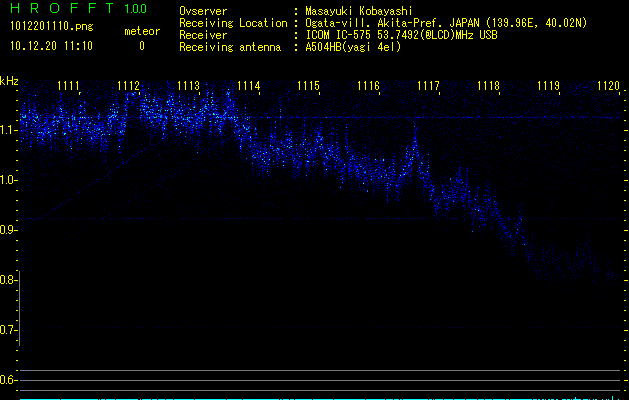Click the 0.6 frequency axis label
This screenshot has height=400, width=629.
(x=9, y=379)
